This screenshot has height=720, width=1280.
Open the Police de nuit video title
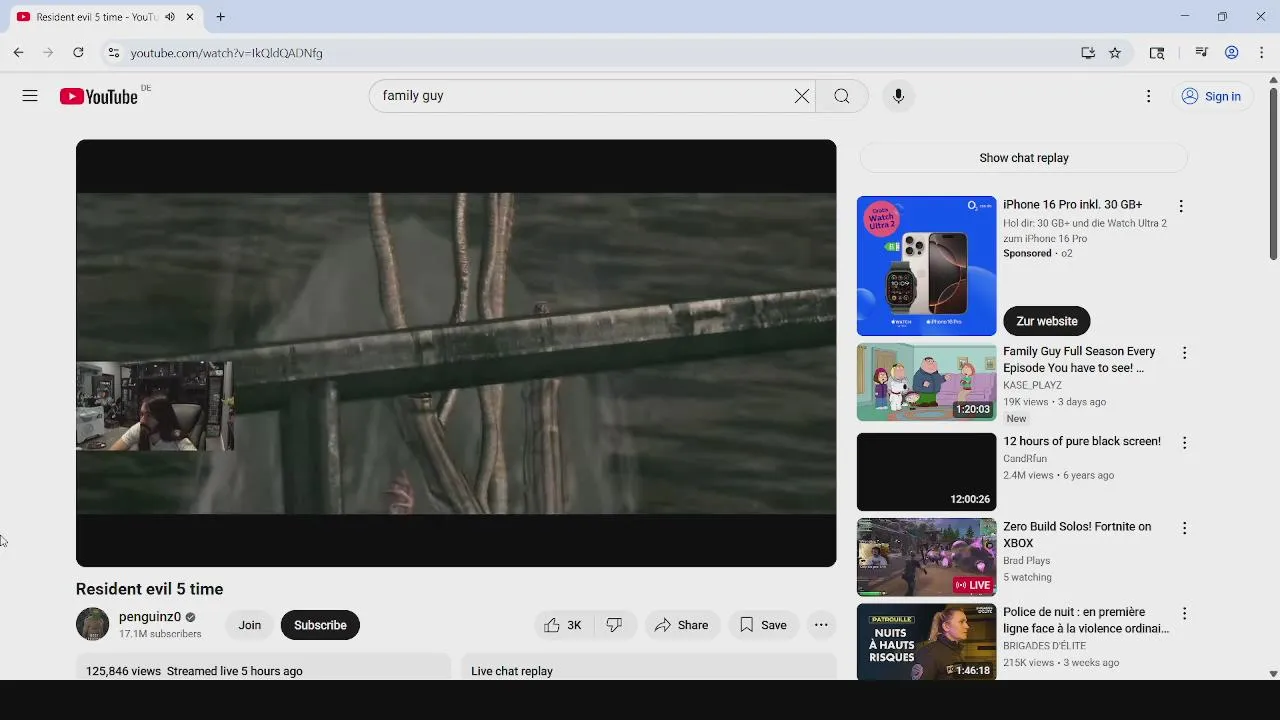[1086, 620]
